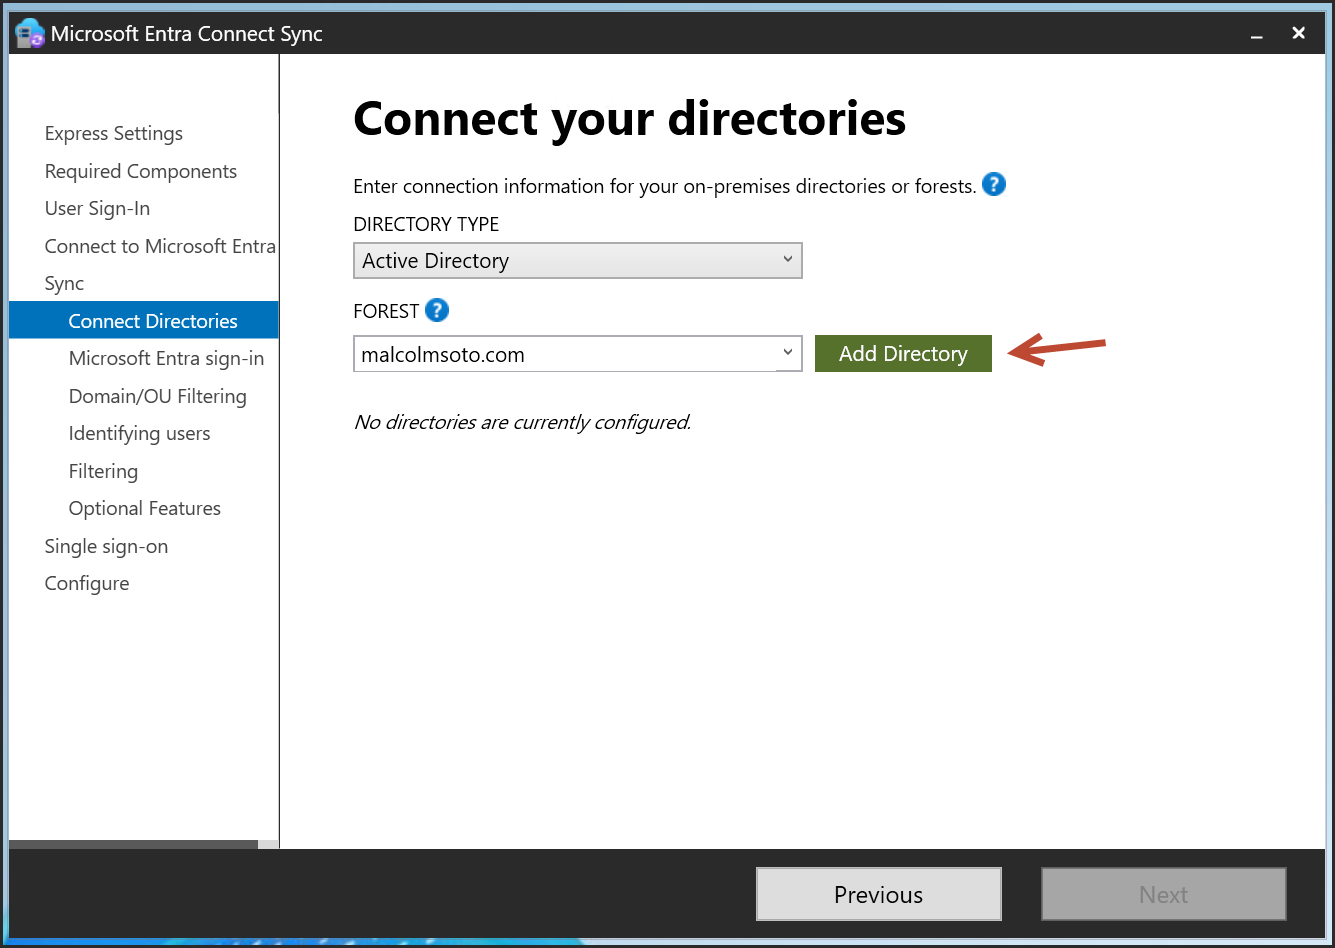This screenshot has height=948, width=1335.
Task: Open the Domain/OU Filtering step
Action: point(157,396)
